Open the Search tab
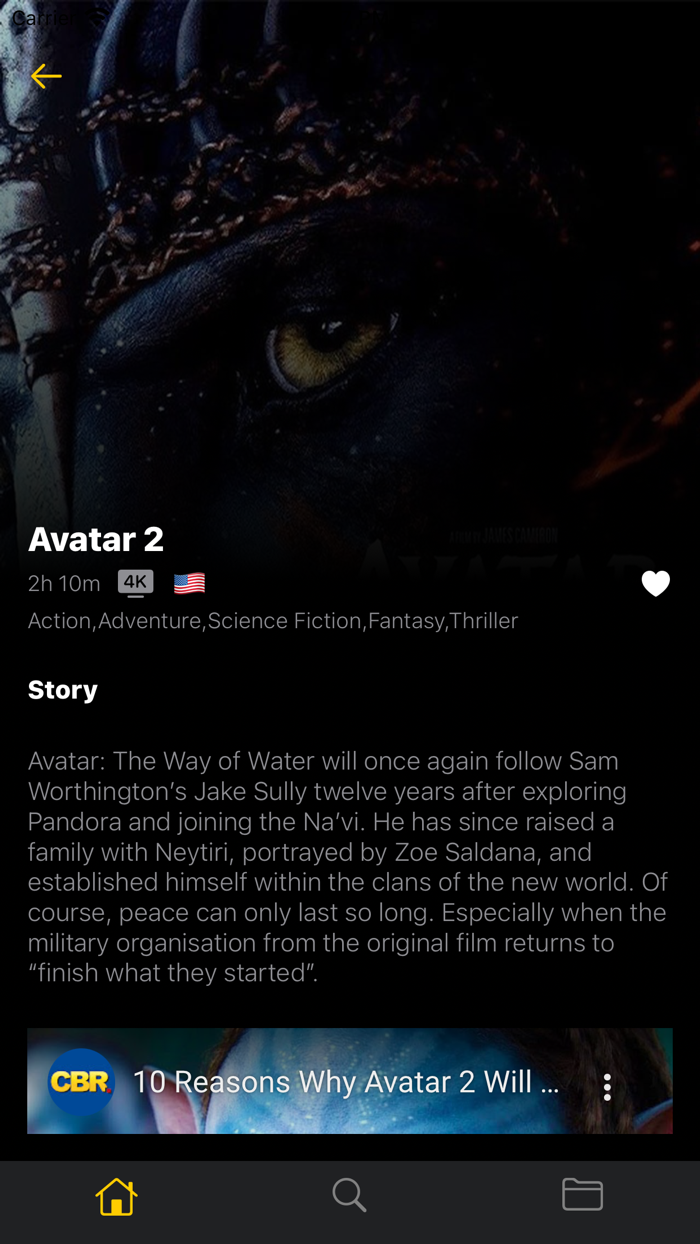700x1244 pixels. click(349, 1195)
